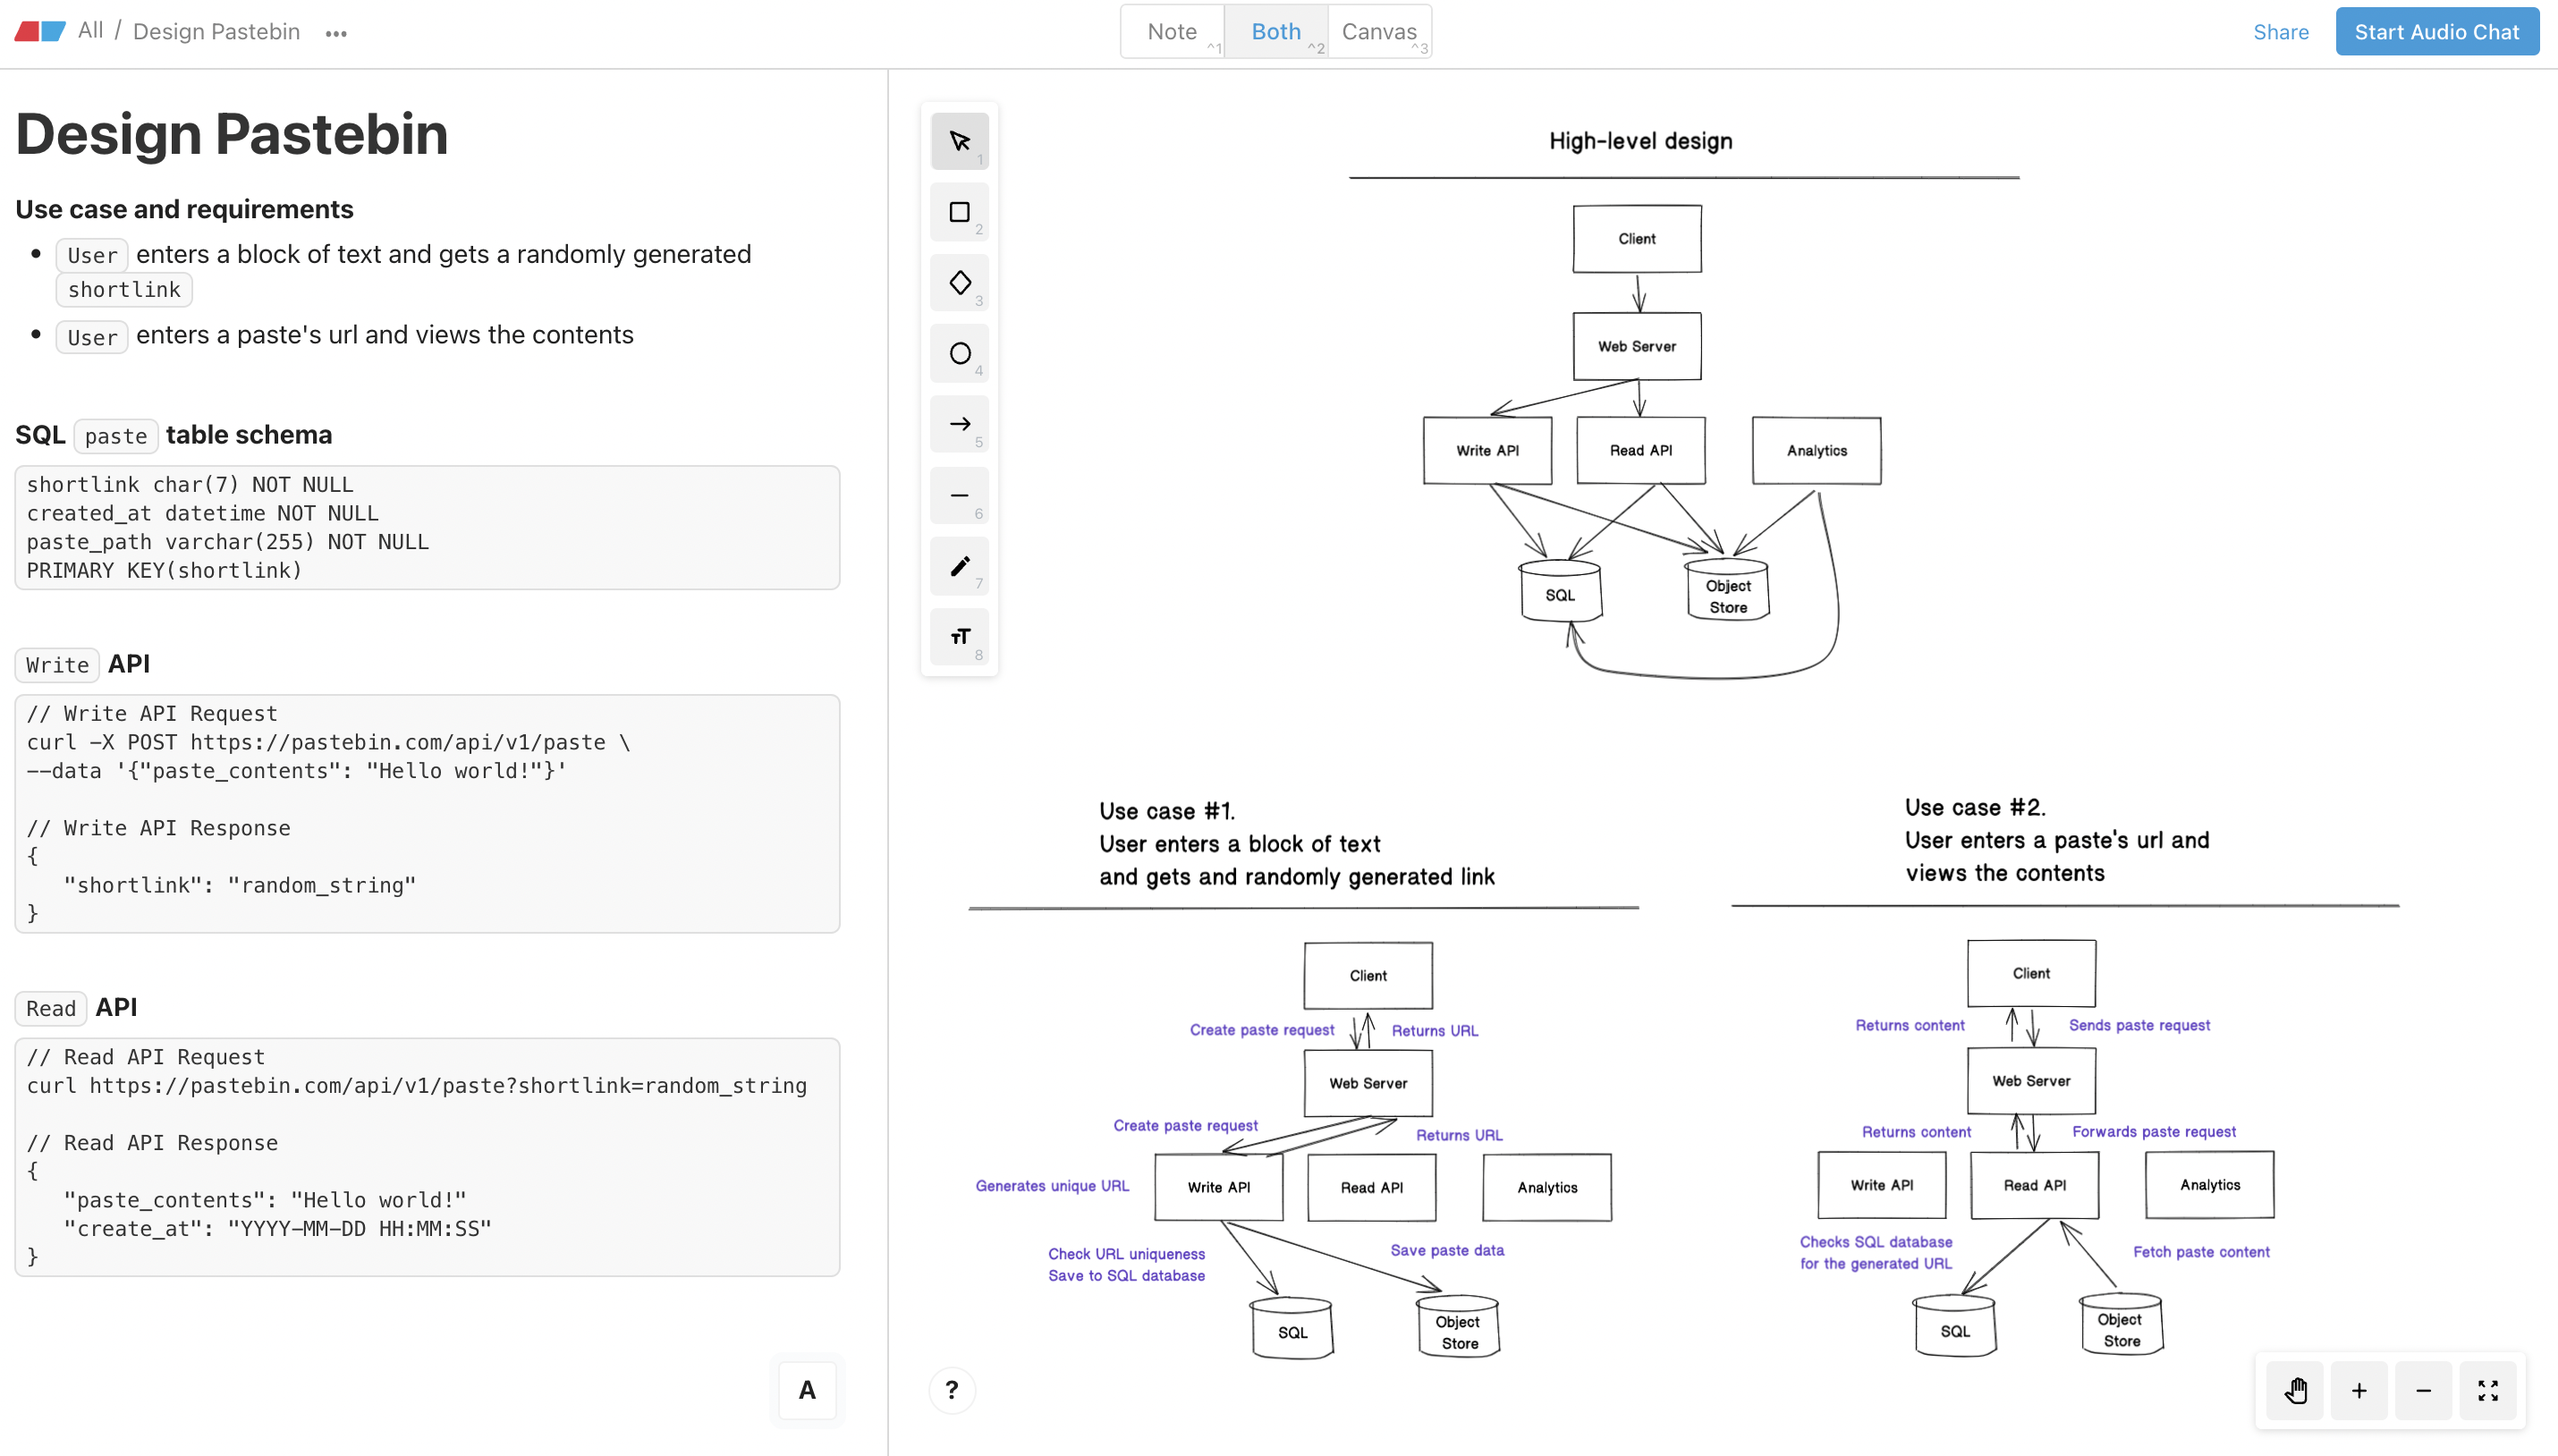This screenshot has width=2558, height=1456.
Task: Select the ellipse shape tool
Action: pyautogui.click(x=959, y=353)
